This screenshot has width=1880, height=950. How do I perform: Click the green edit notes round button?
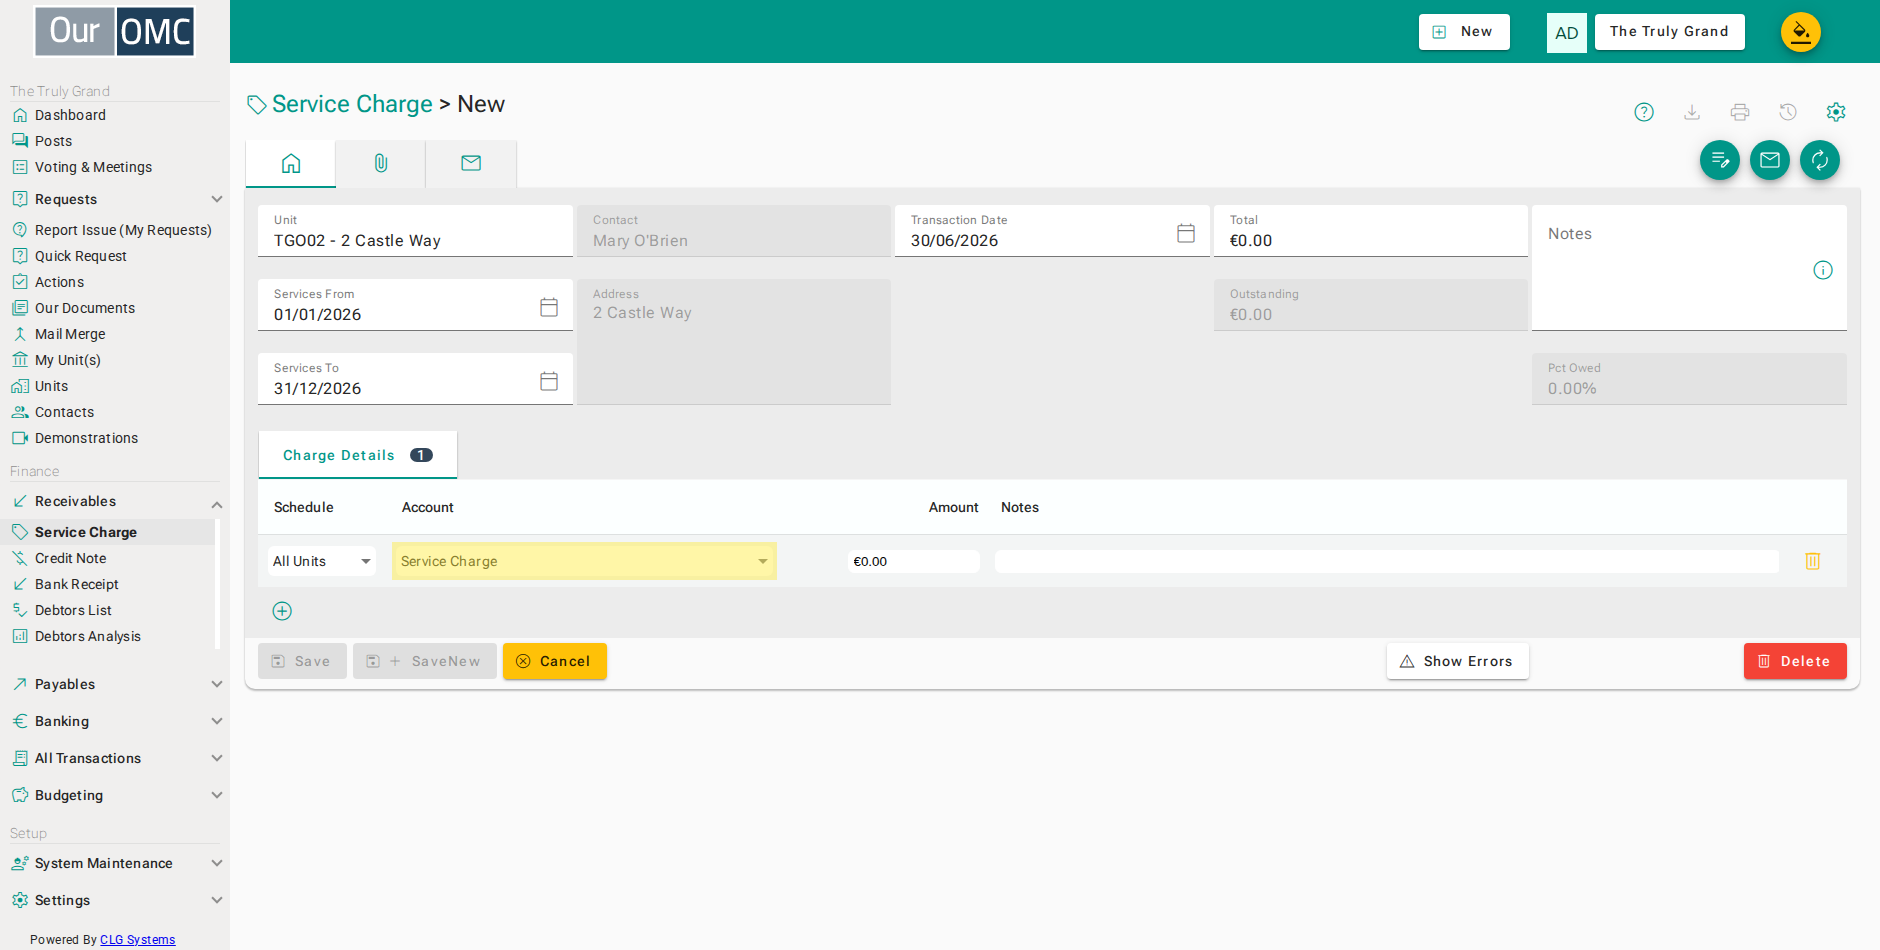pyautogui.click(x=1720, y=160)
